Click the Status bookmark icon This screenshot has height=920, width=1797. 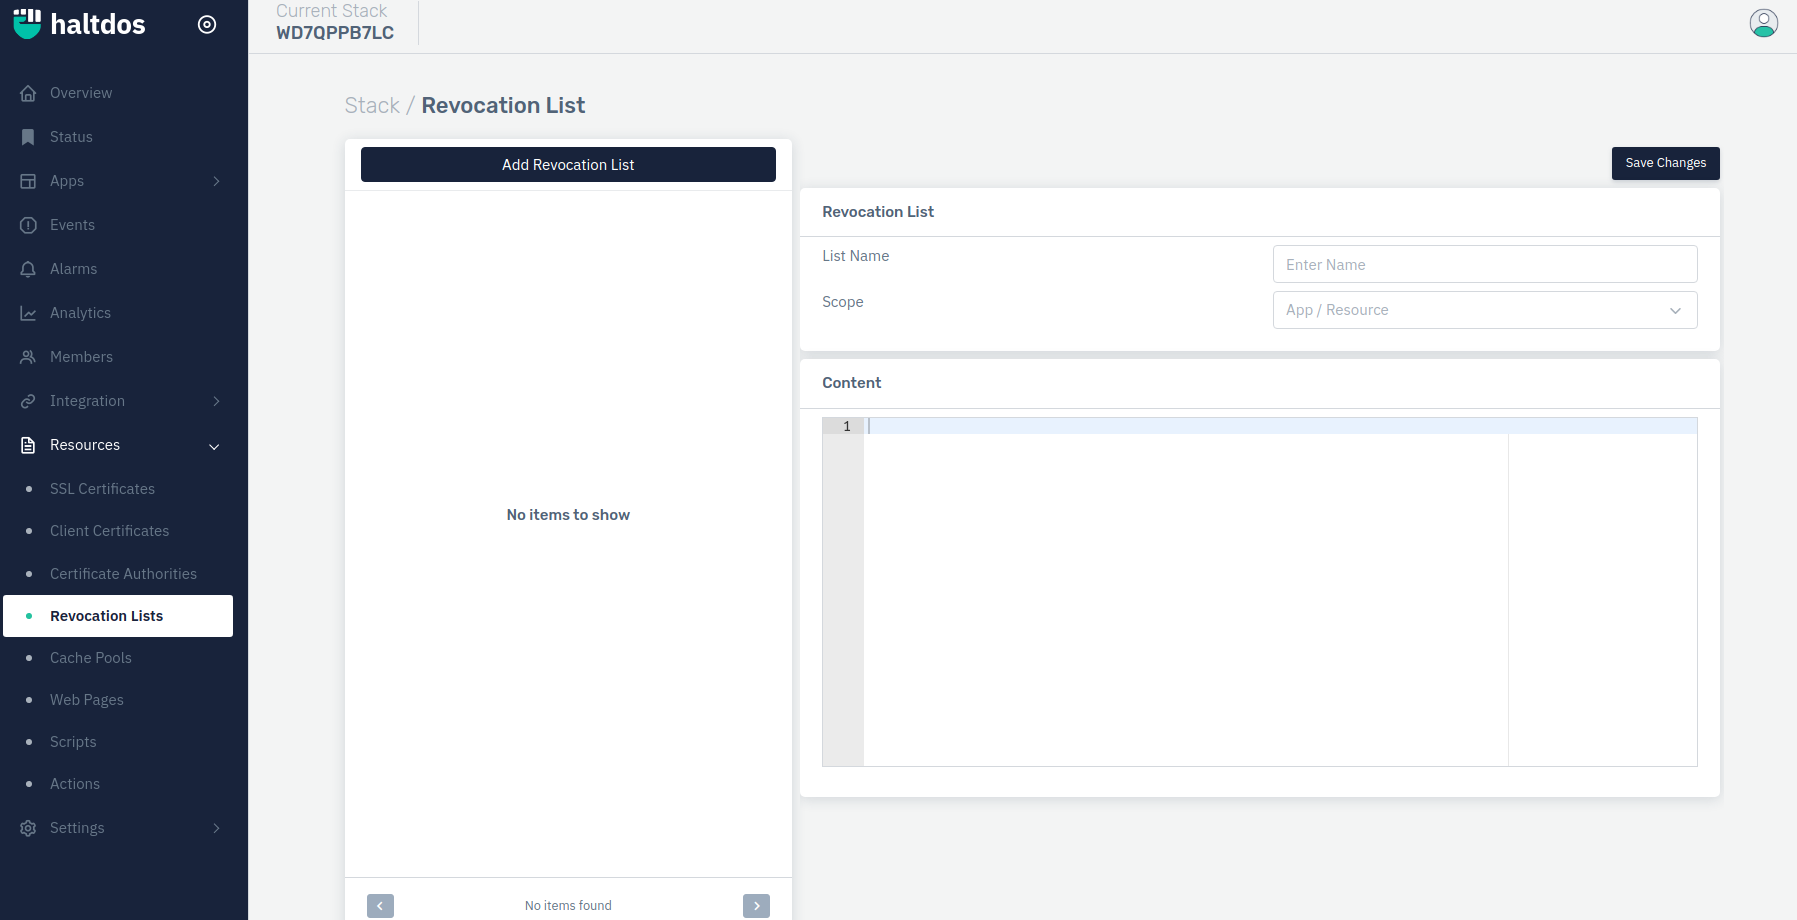pyautogui.click(x=28, y=137)
